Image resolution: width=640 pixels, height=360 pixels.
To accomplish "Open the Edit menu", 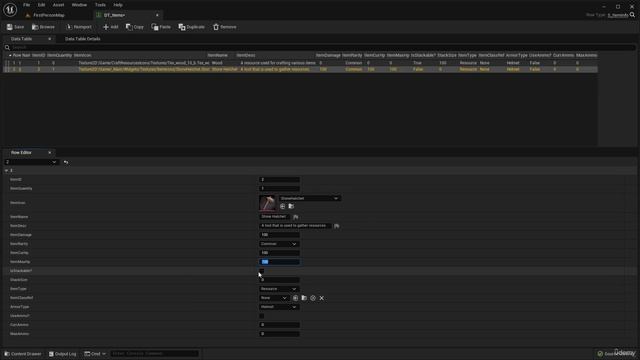I will (x=41, y=5).
